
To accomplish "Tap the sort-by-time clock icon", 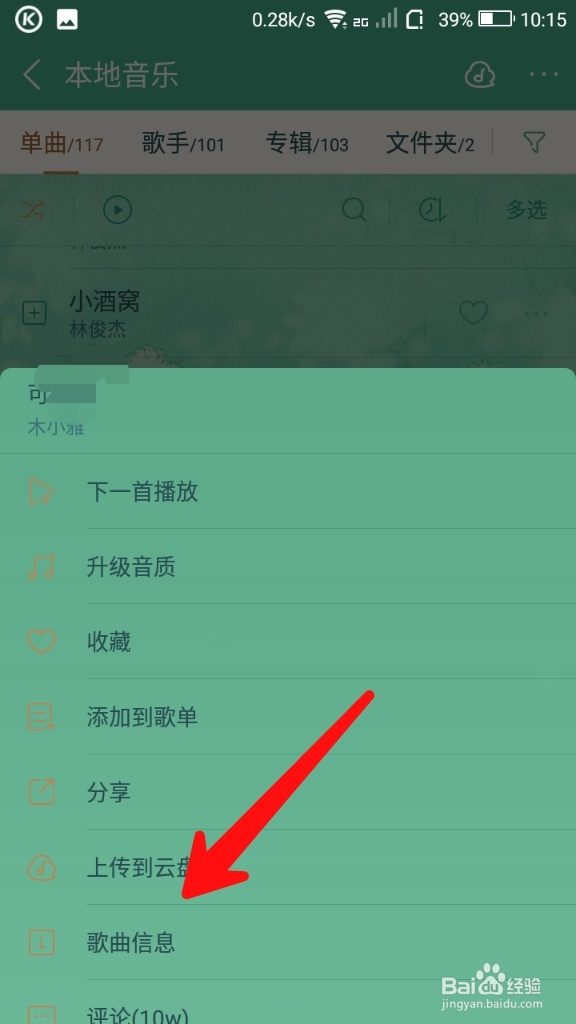I will (x=433, y=210).
